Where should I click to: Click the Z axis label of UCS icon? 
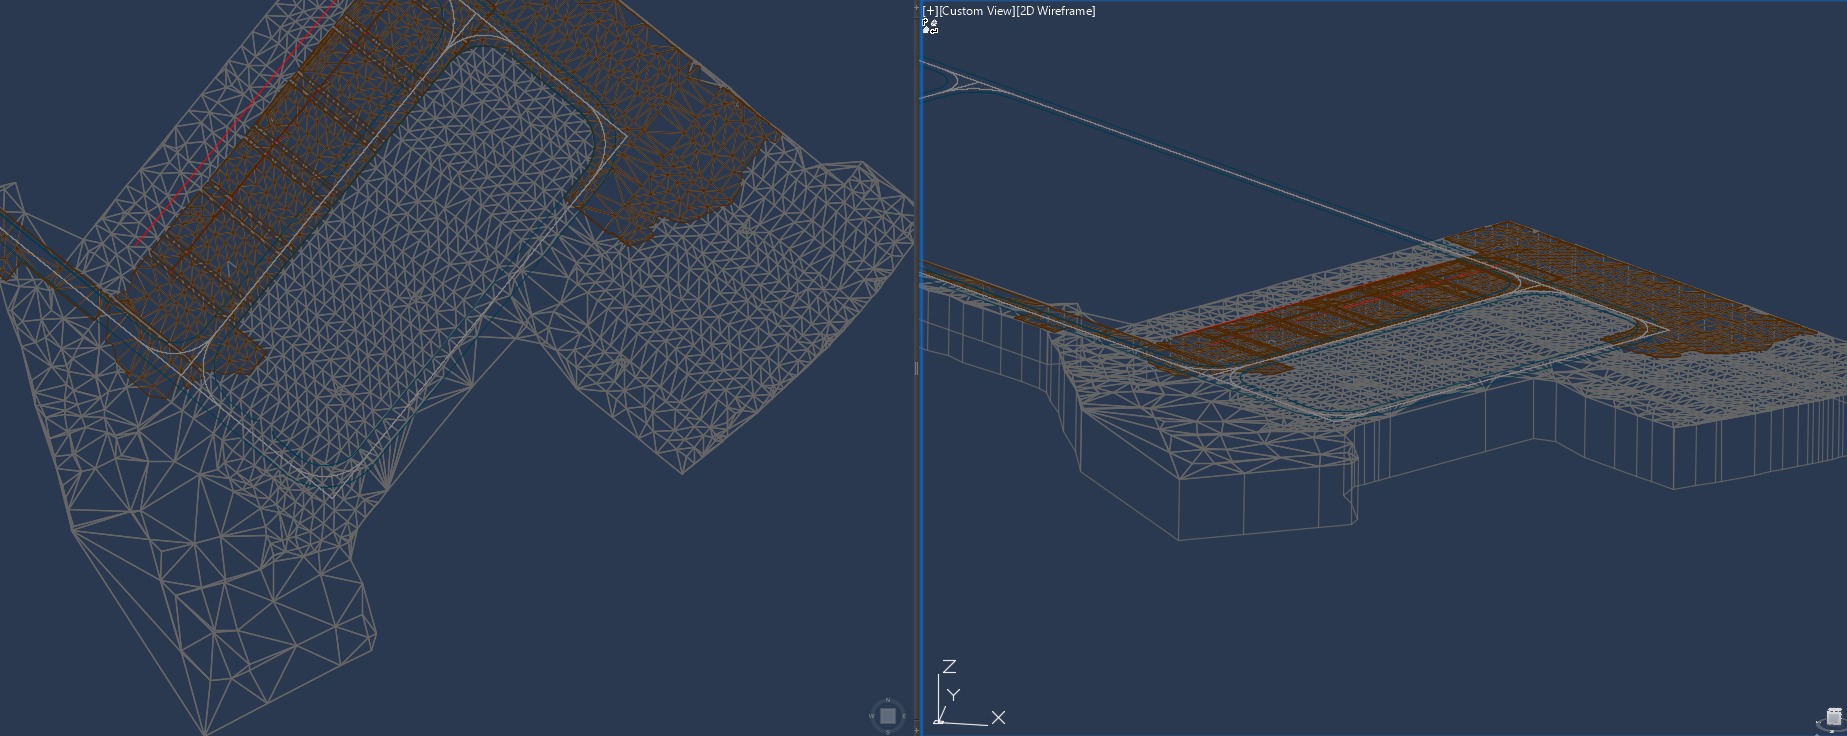(949, 666)
